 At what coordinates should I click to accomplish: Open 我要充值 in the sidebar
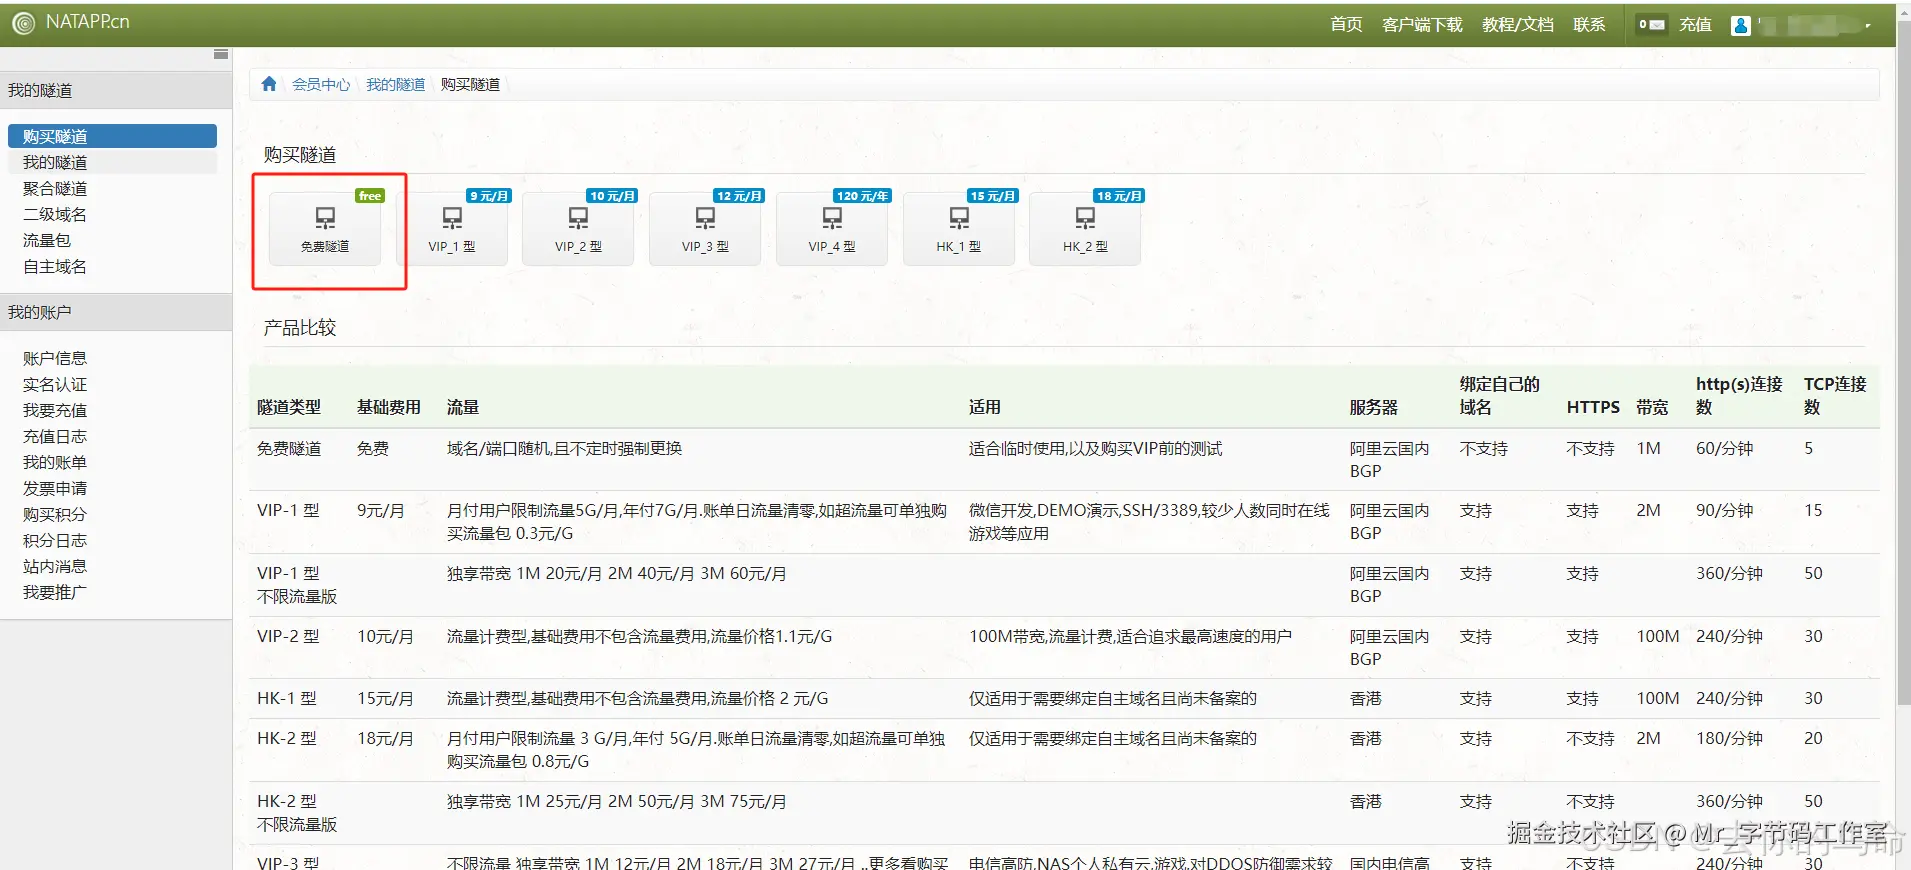[55, 410]
